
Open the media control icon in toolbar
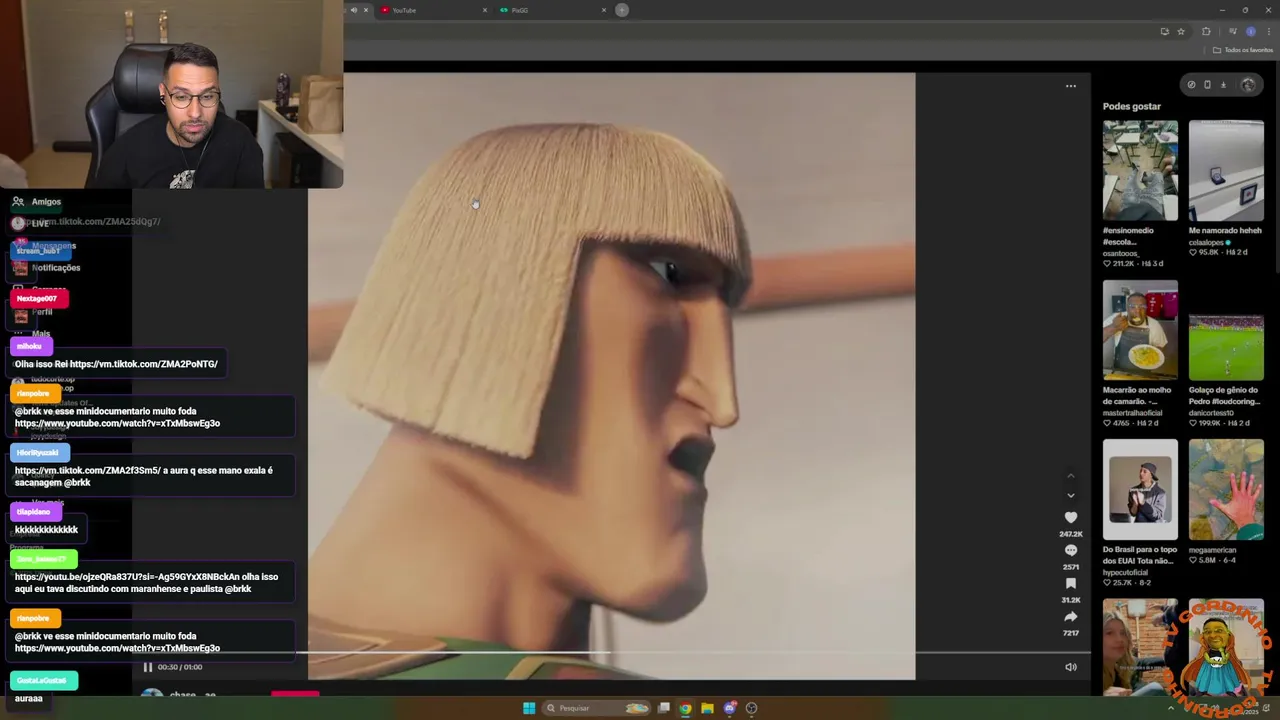point(1232,31)
